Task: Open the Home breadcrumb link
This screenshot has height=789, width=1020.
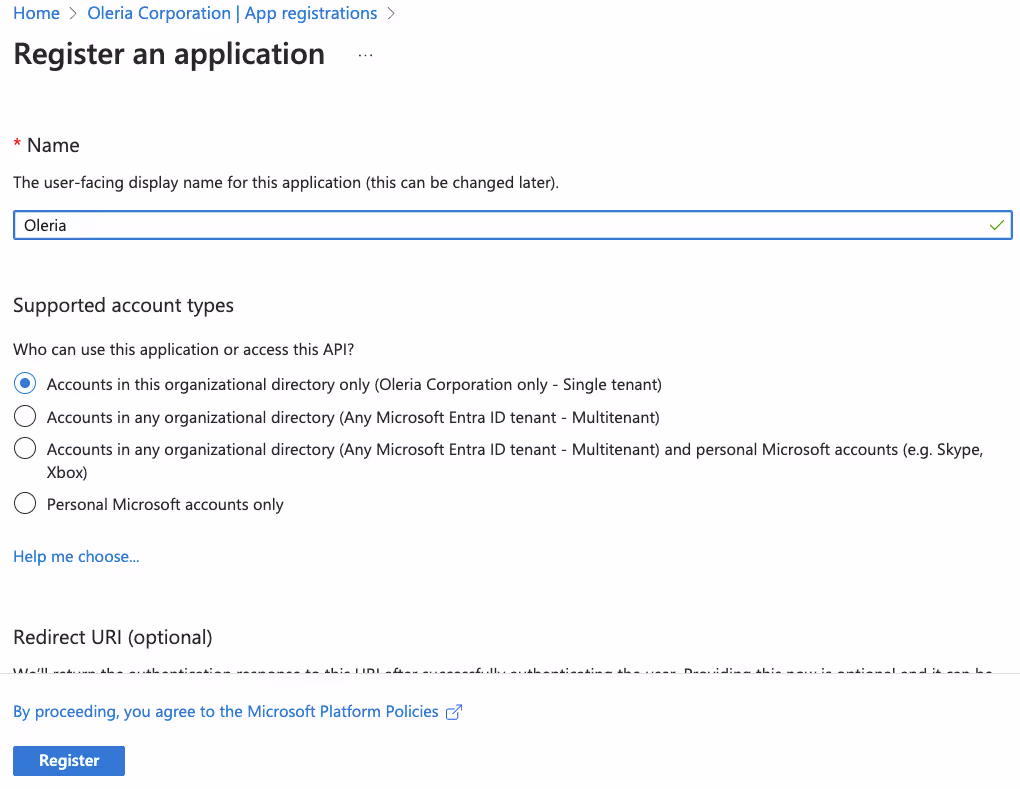Action: [x=36, y=13]
